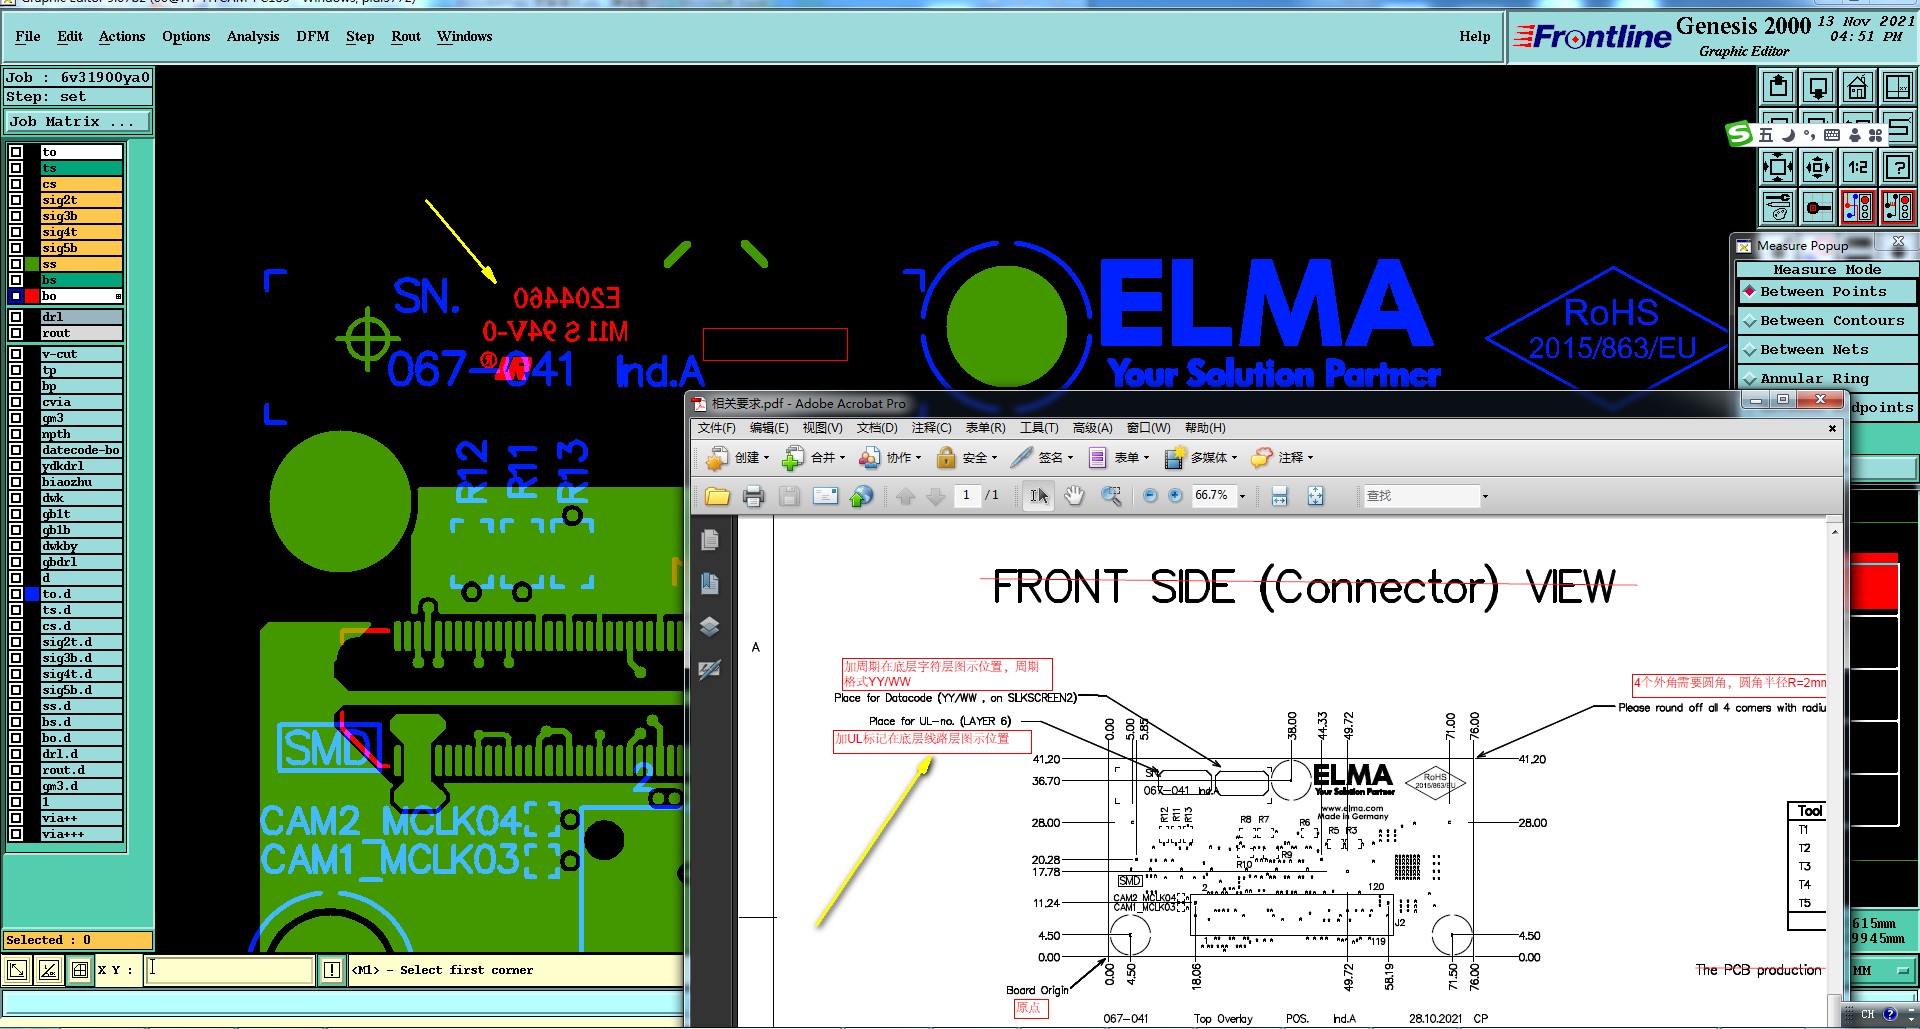Click the snap-to-pad grid icon
The height and width of the screenshot is (1029, 1920).
click(x=1818, y=207)
